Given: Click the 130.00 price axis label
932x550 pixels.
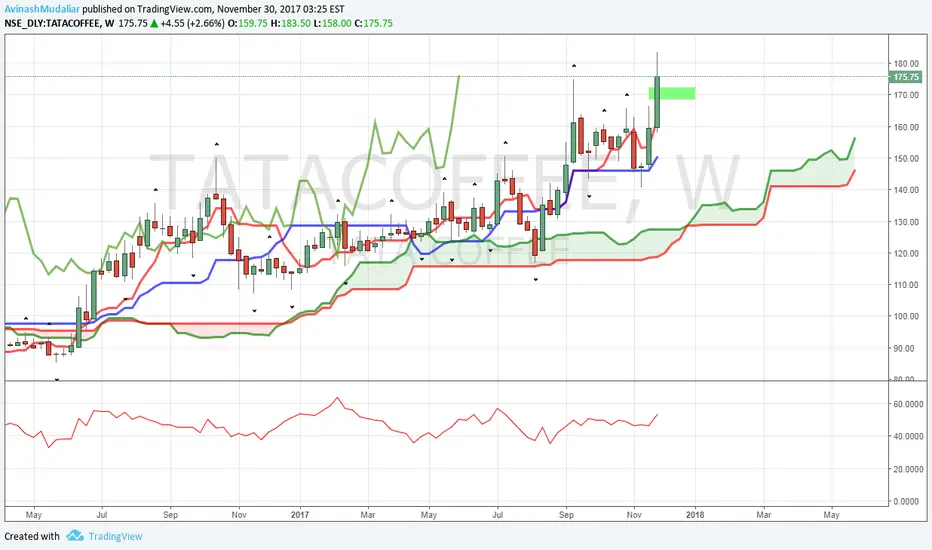Looking at the screenshot, I should click(x=906, y=222).
